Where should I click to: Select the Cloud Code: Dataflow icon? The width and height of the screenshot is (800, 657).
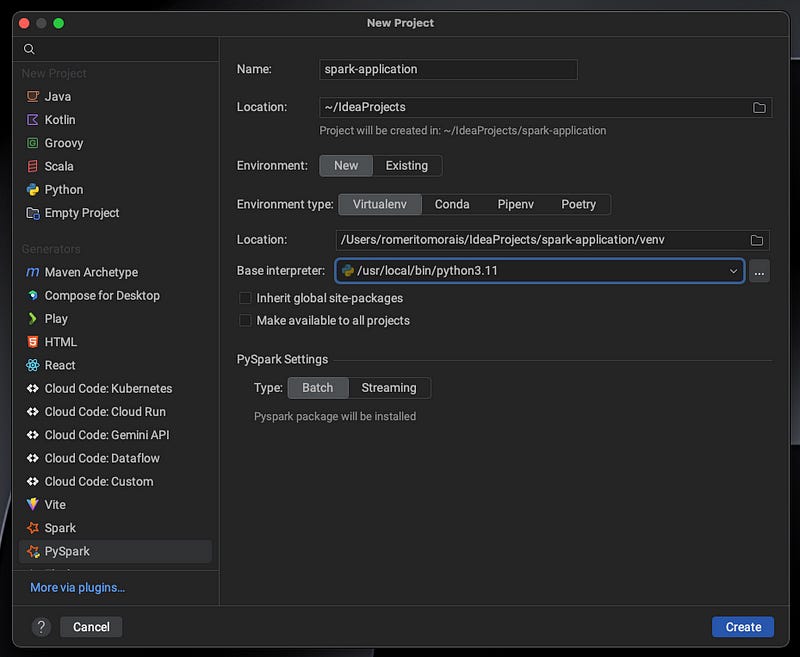(x=33, y=458)
